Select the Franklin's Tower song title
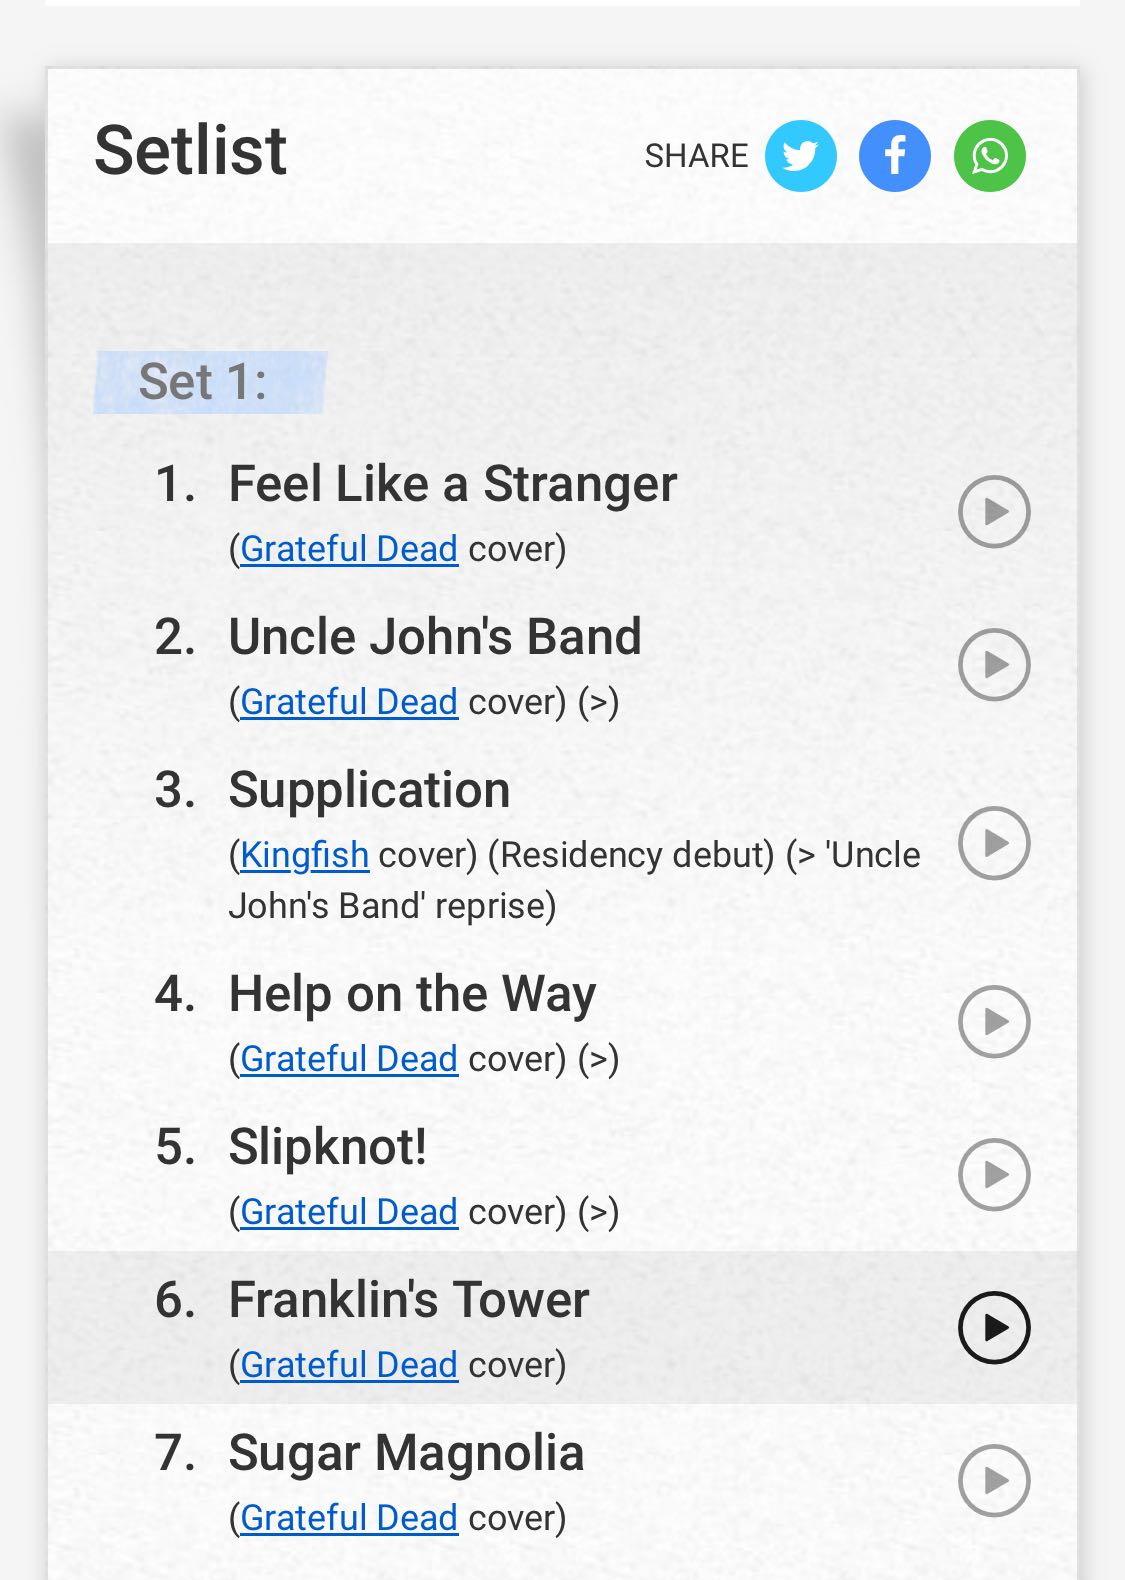Viewport: 1125px width, 1580px height. pos(409,1300)
